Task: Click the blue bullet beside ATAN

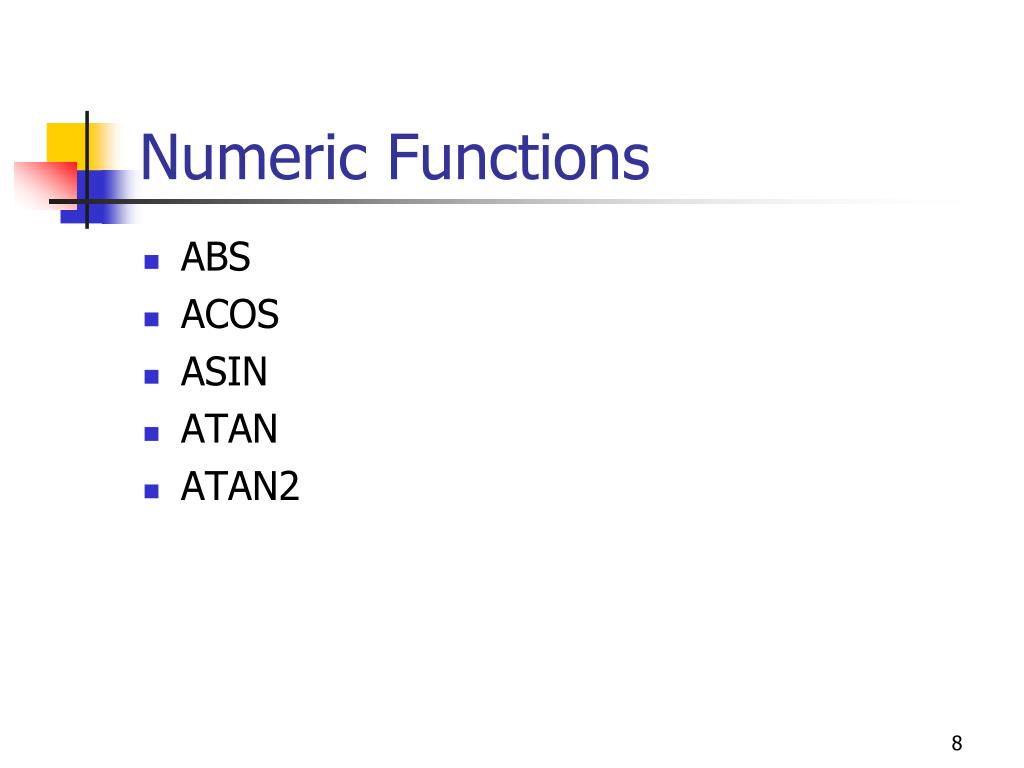Action: coord(152,434)
